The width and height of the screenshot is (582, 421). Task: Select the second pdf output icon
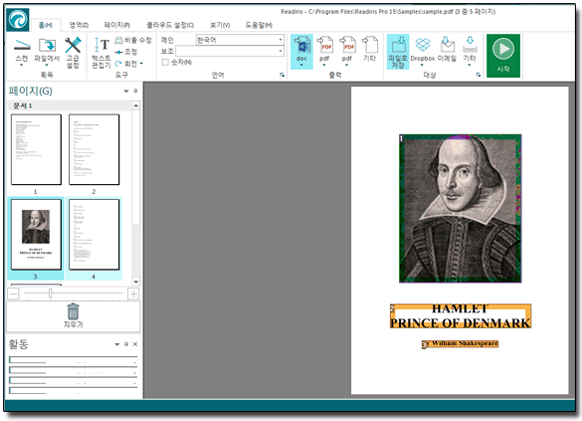click(347, 45)
